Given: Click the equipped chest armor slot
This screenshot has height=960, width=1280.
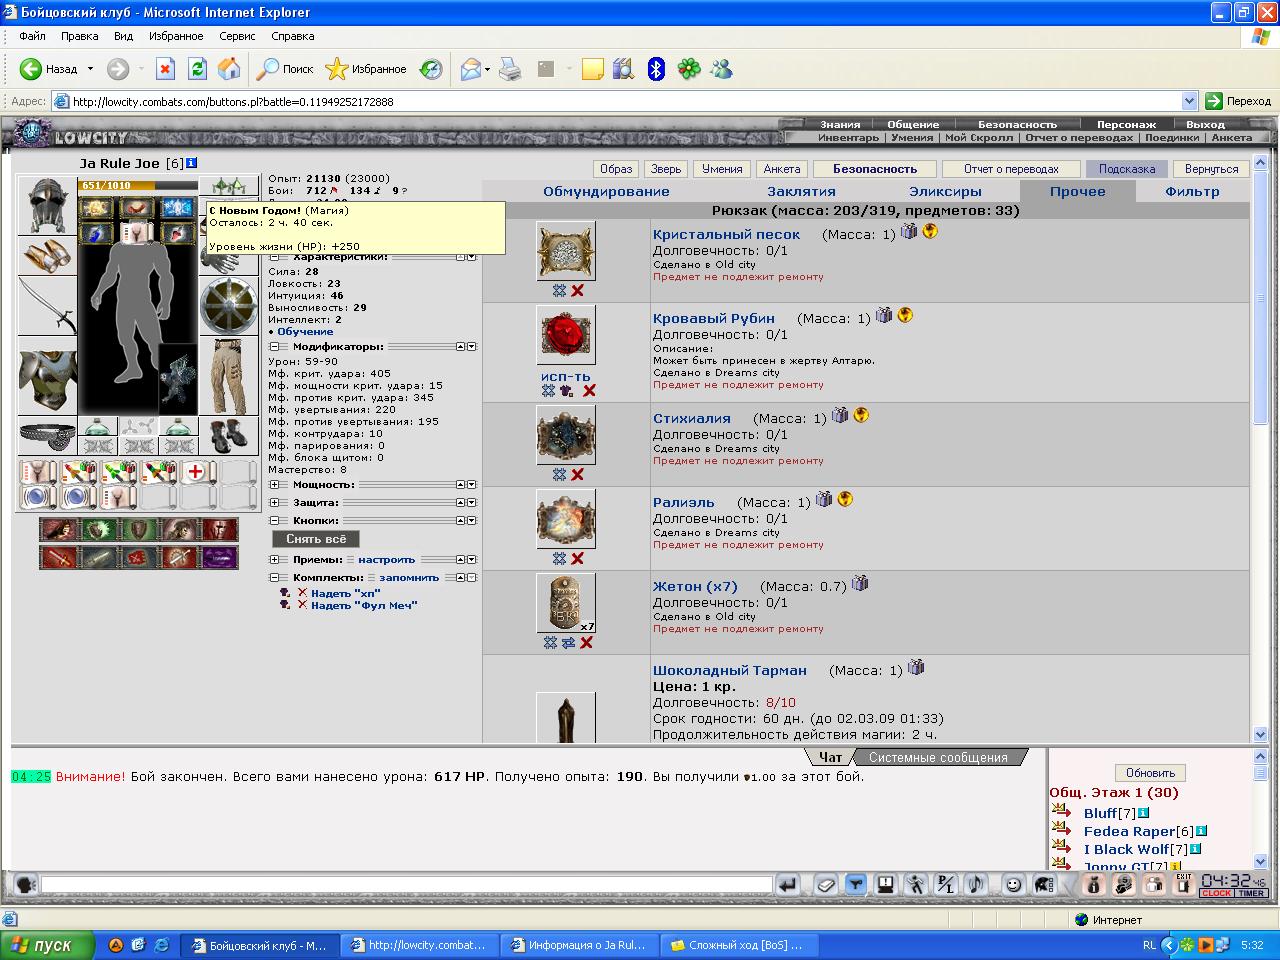Looking at the screenshot, I should point(47,376).
